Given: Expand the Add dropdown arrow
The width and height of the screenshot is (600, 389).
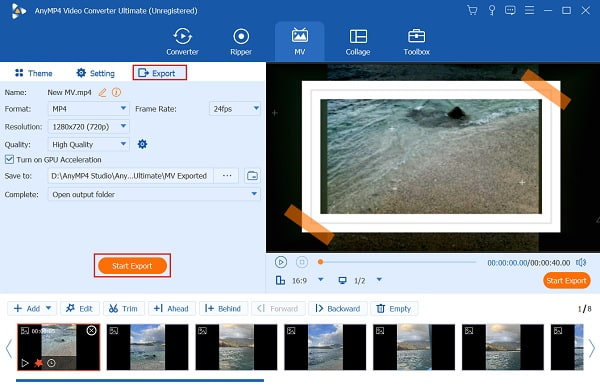Looking at the screenshot, I should point(49,308).
